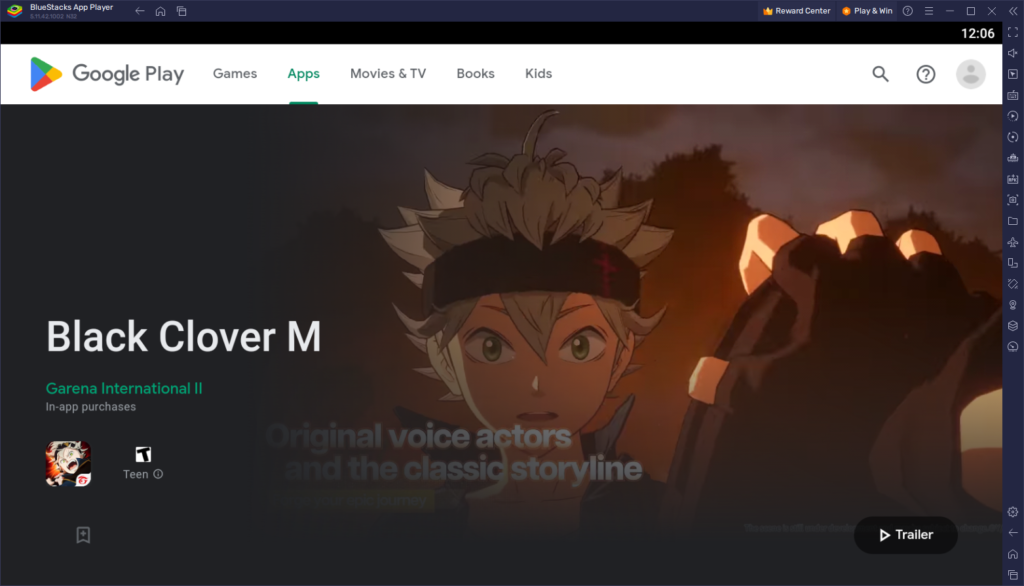Play the Black Clover M trailer
The width and height of the screenshot is (1024, 586).
pyautogui.click(x=905, y=535)
